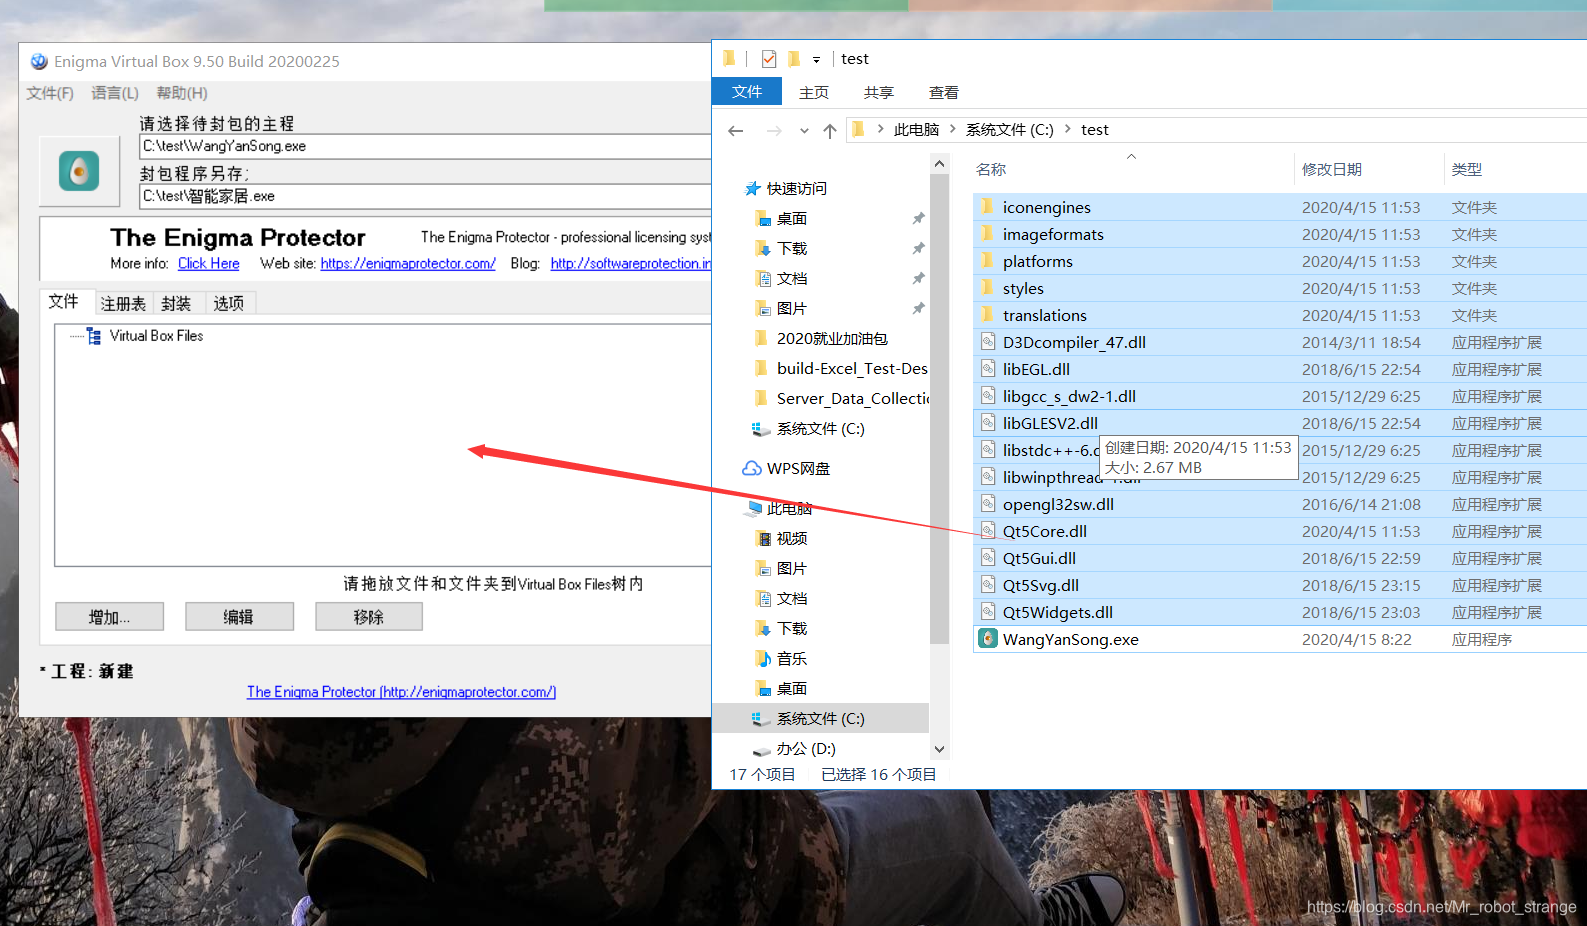Select the highlighted 系统文件 (C:) drive
The image size is (1587, 926).
pos(820,719)
